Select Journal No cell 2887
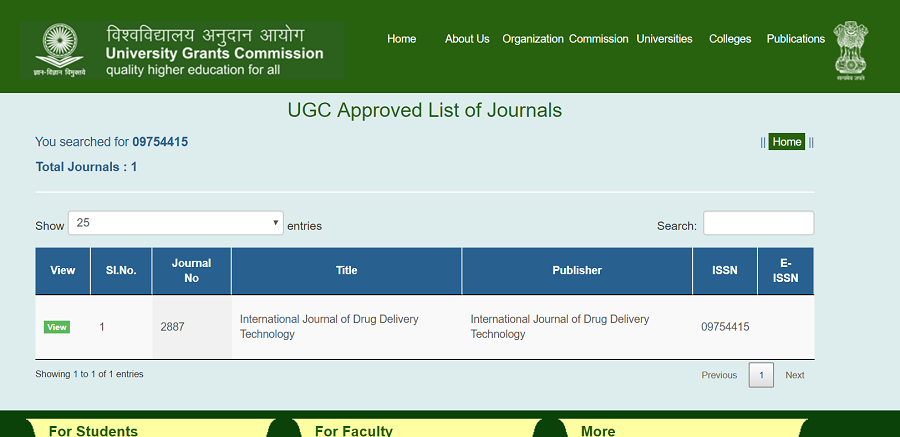Image resolution: width=900 pixels, height=437 pixels. [192, 327]
